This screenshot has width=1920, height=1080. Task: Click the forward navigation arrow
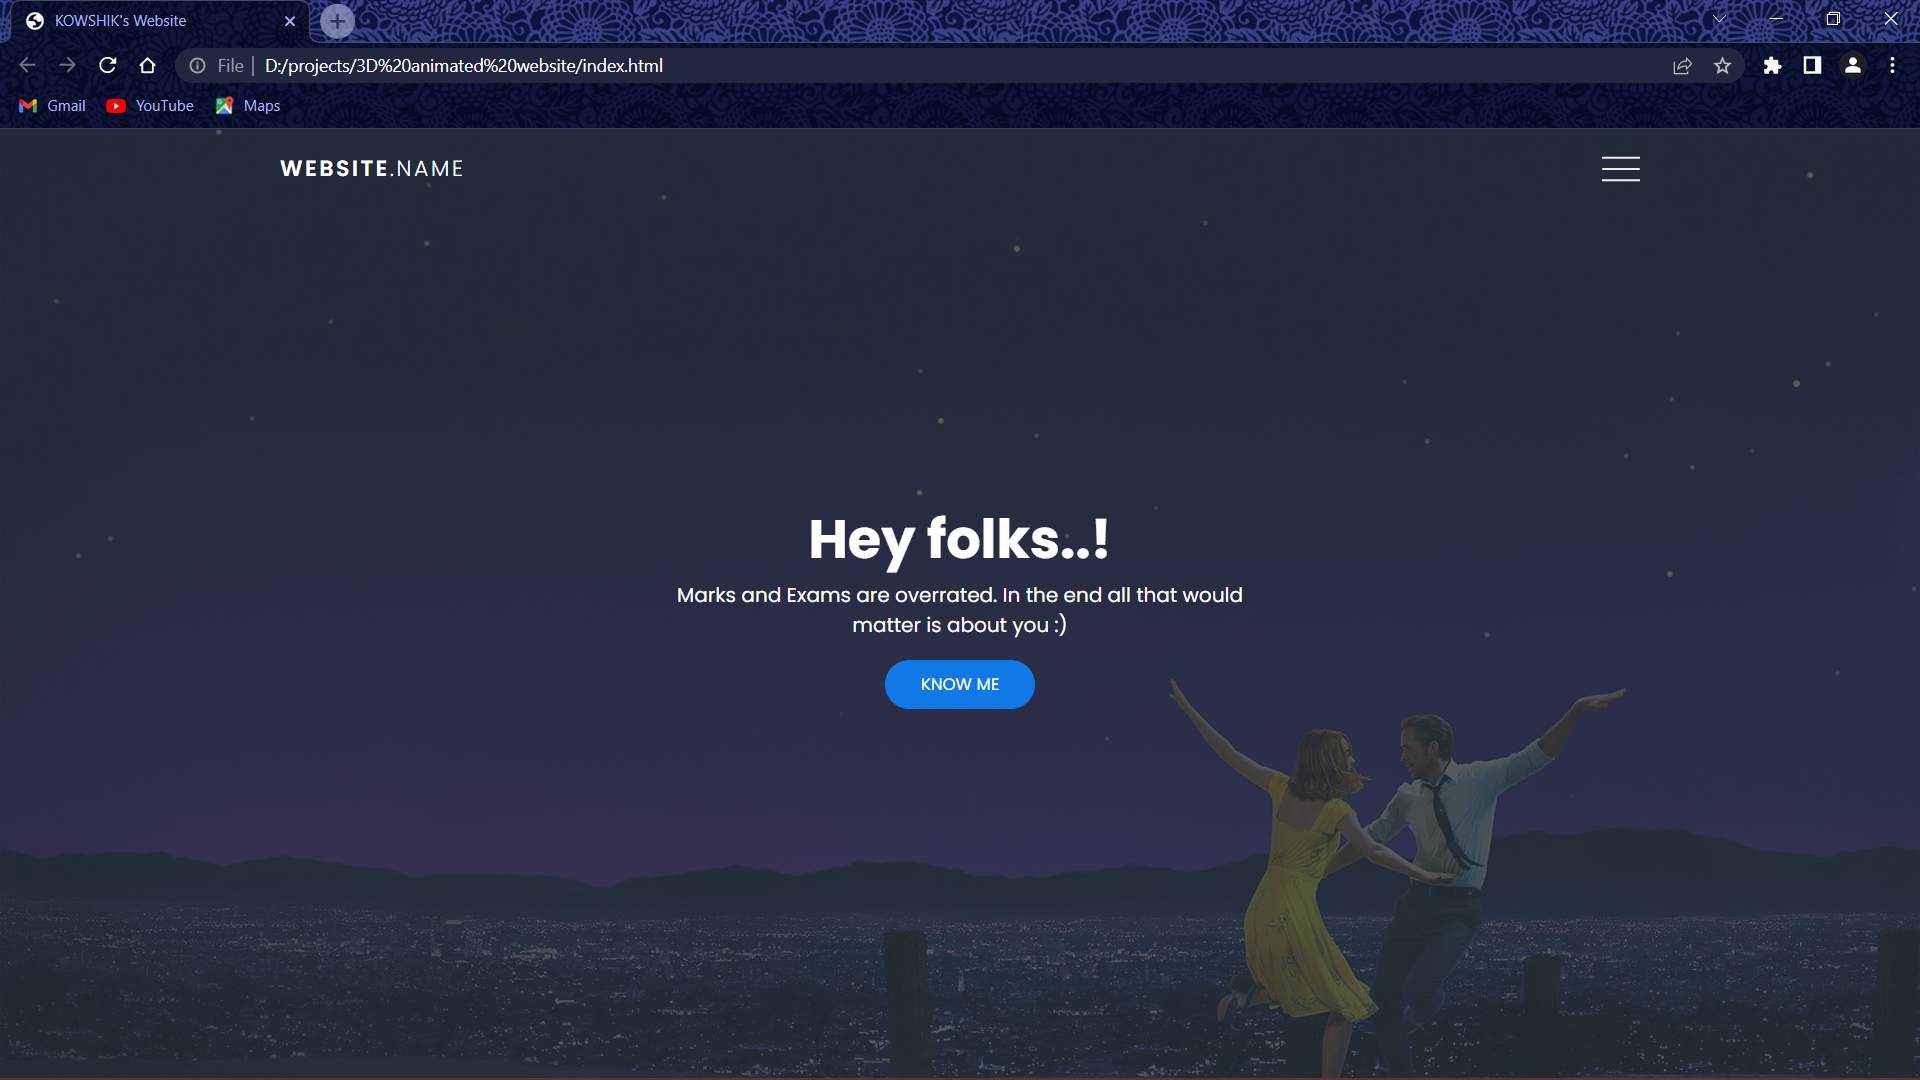(67, 65)
